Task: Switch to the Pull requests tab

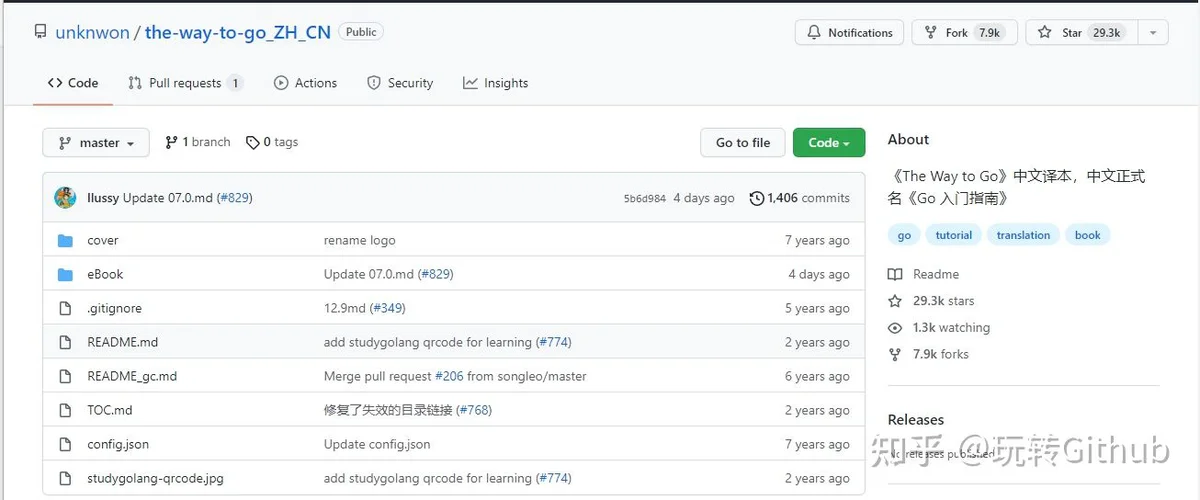Action: click(185, 83)
